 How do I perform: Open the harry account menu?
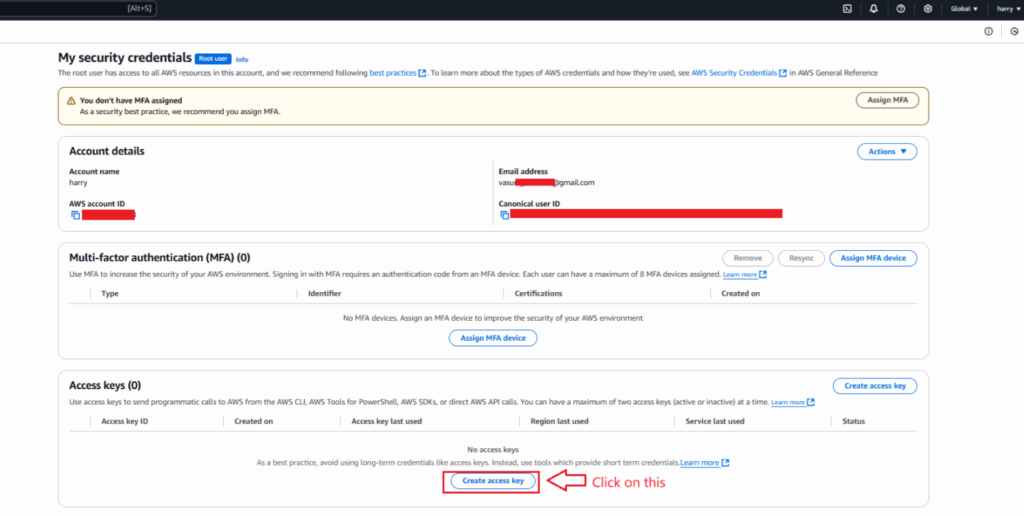pos(1008,9)
